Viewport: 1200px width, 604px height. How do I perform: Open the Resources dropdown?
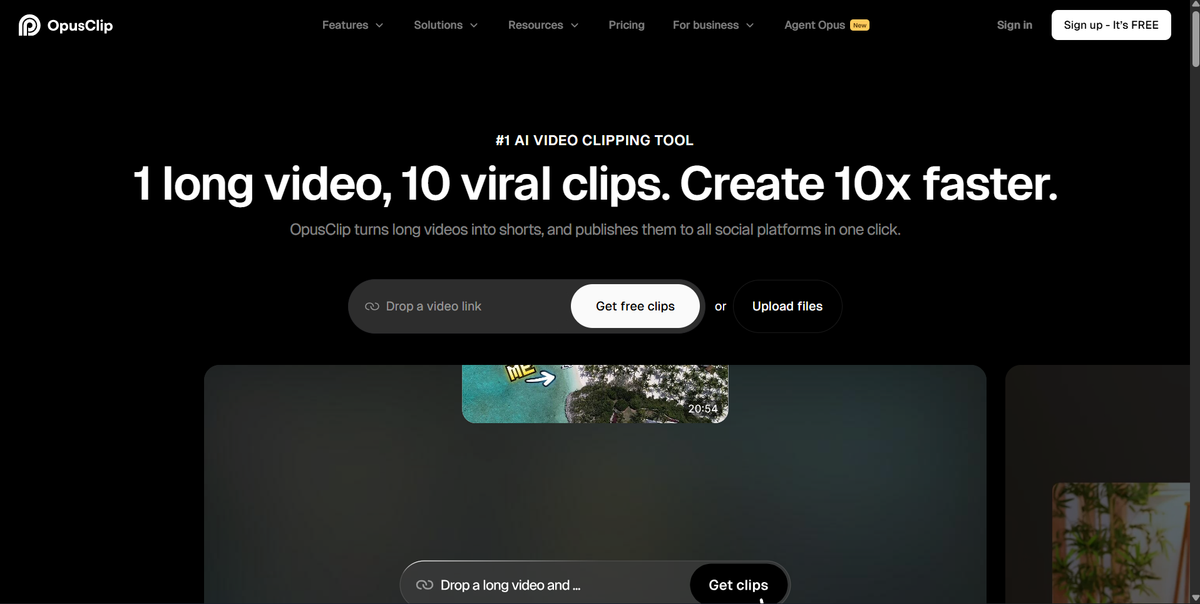[543, 25]
